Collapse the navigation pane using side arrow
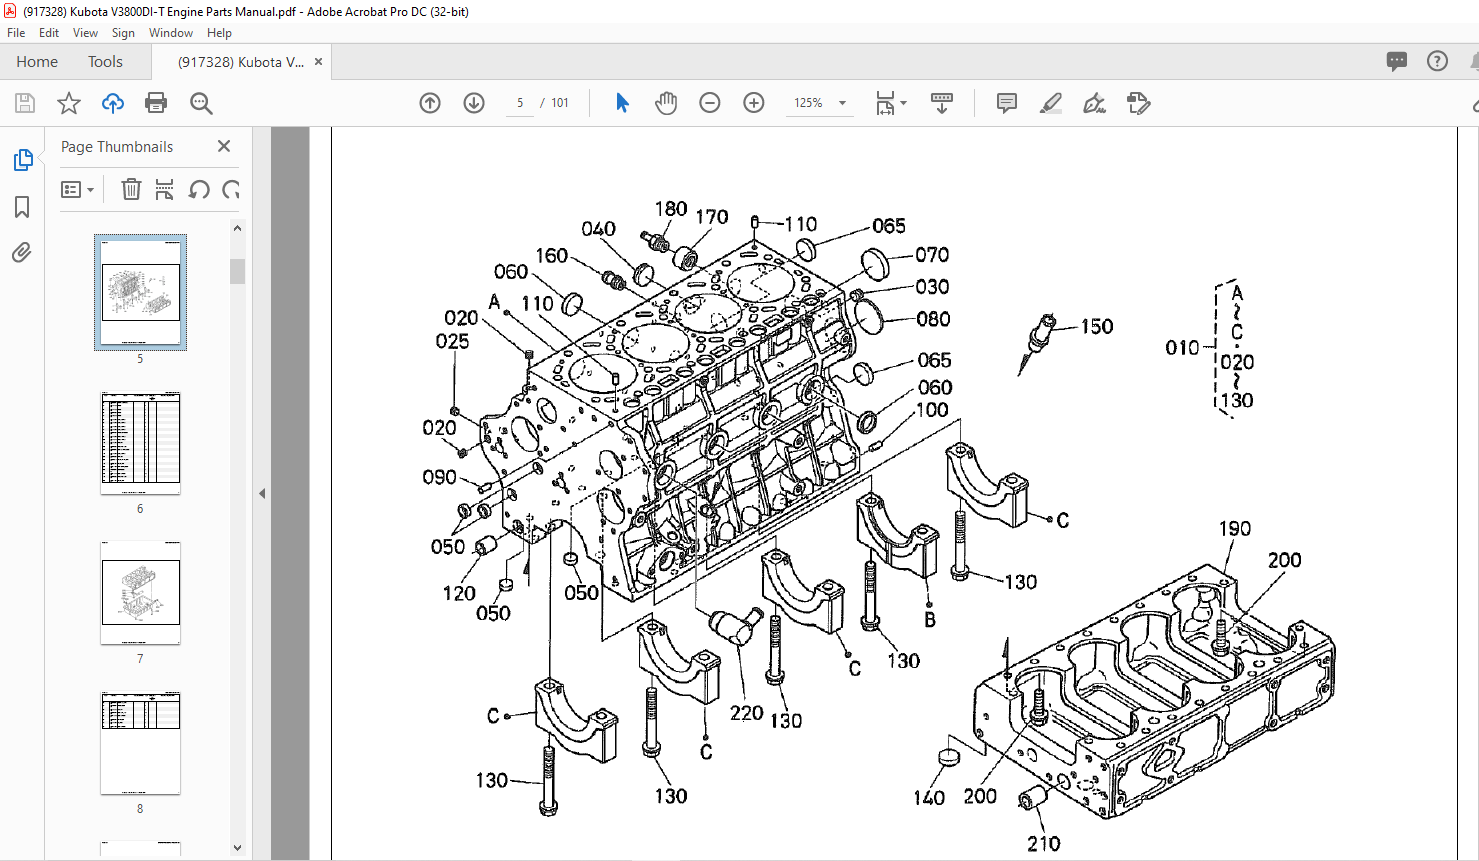The height and width of the screenshot is (861, 1479). click(262, 493)
